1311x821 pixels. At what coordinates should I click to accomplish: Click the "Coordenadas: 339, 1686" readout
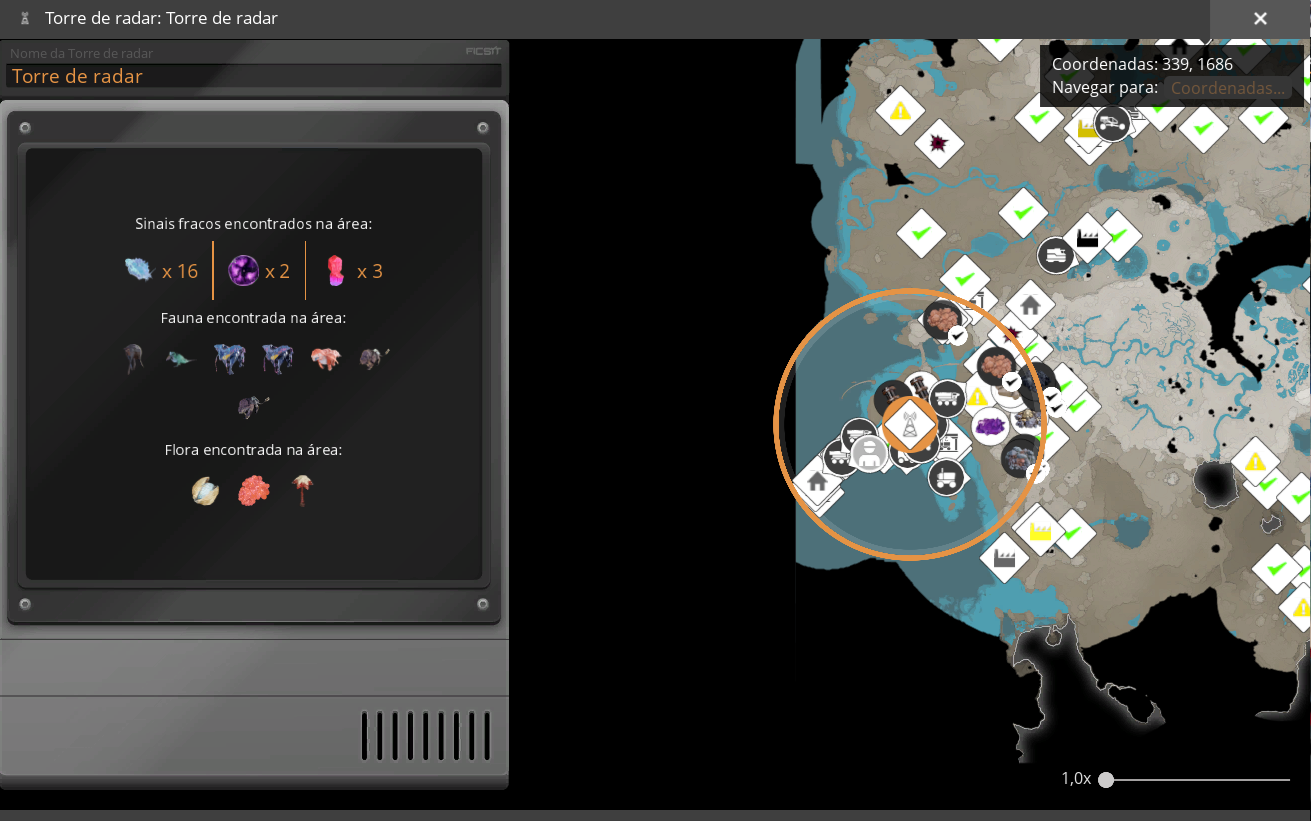(1142, 64)
